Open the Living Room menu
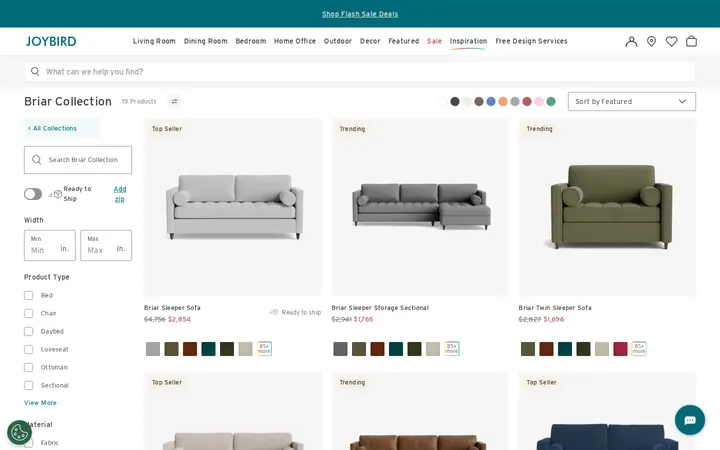This screenshot has width=720, height=450. (154, 41)
